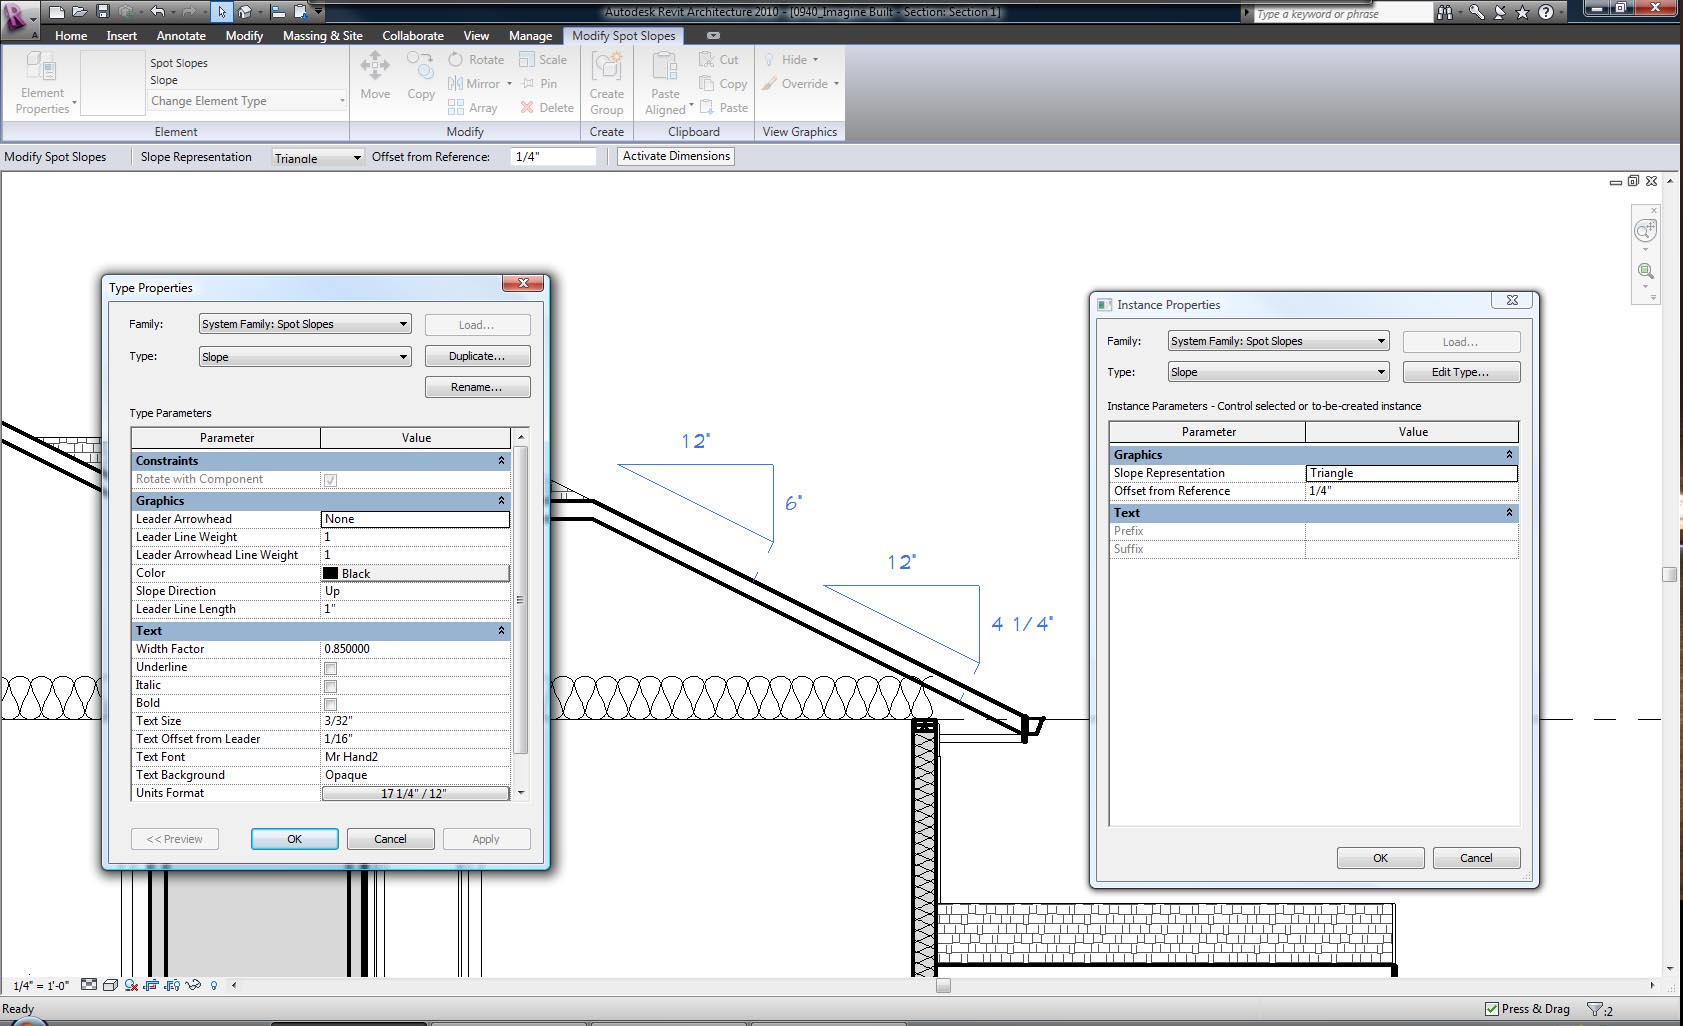The height and width of the screenshot is (1026, 1683).
Task: Expand Type dropdown in Type Properties
Action: point(305,357)
